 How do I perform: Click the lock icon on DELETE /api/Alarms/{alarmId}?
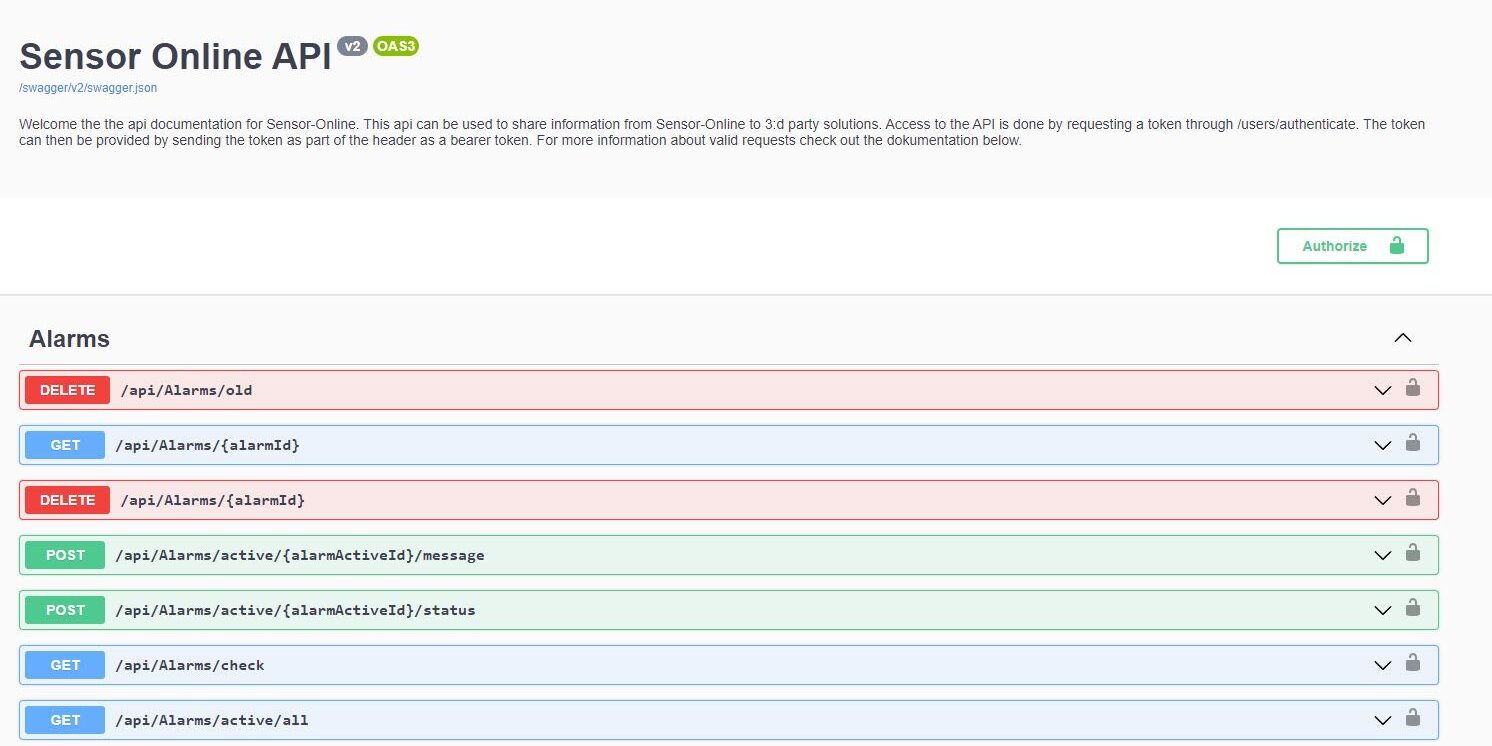pos(1412,498)
